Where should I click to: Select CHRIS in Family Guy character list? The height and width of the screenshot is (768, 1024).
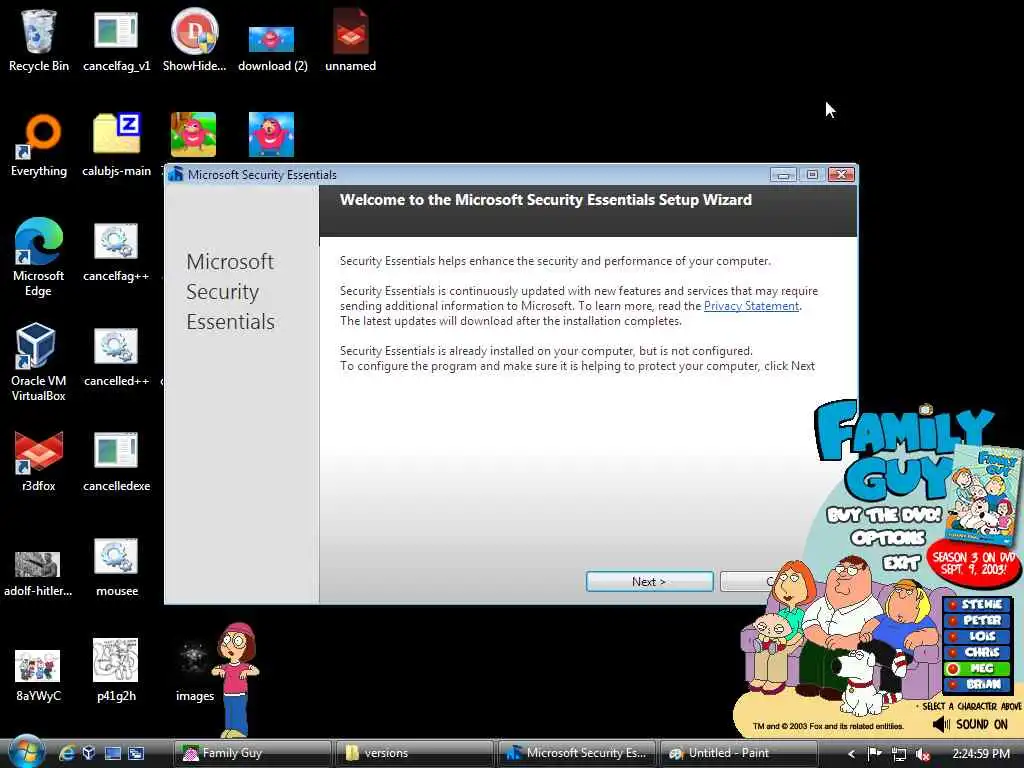coord(977,652)
